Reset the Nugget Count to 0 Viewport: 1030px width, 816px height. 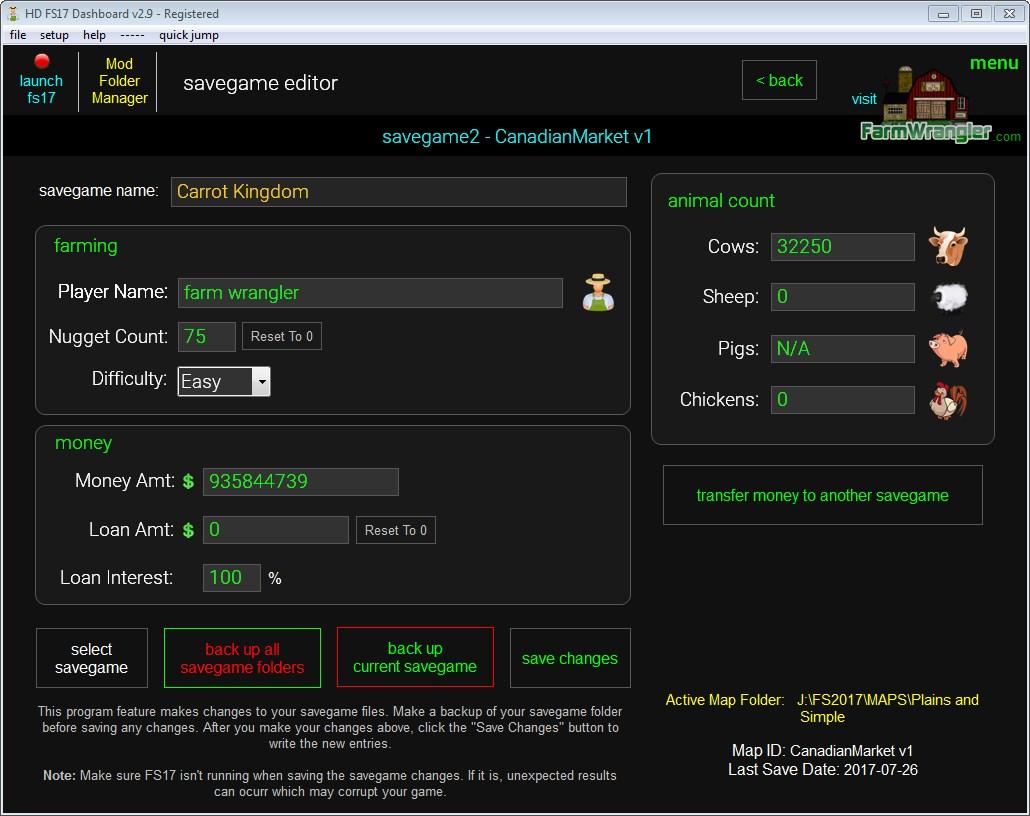tap(281, 337)
